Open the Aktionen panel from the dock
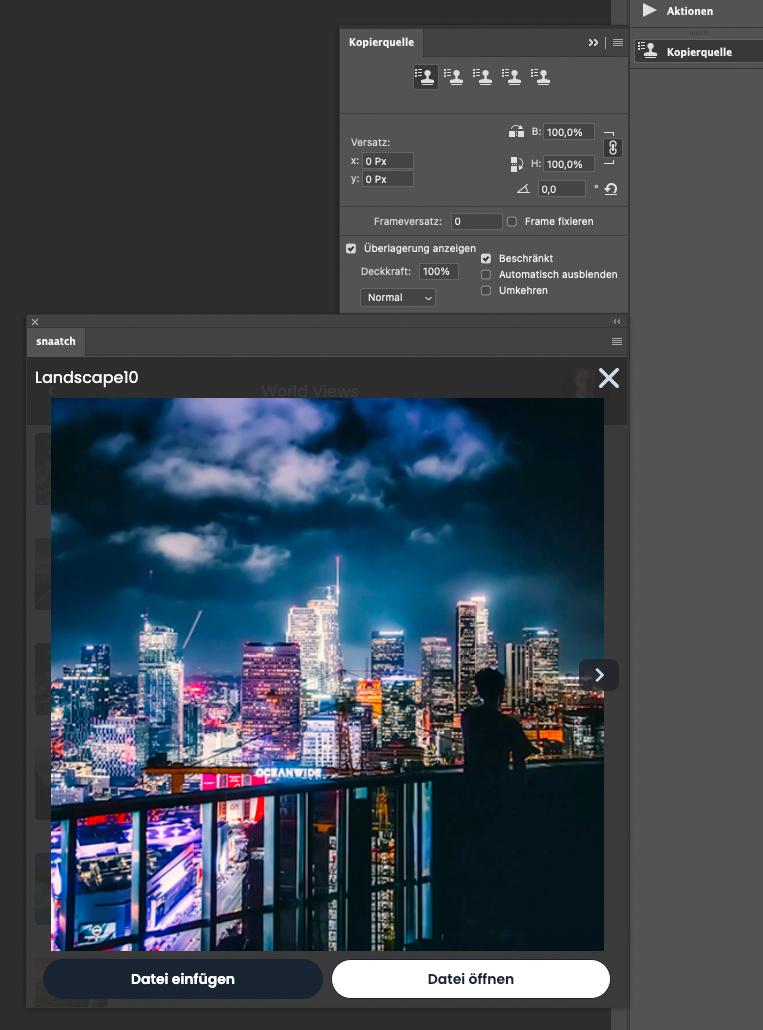763x1030 pixels. 689,11
